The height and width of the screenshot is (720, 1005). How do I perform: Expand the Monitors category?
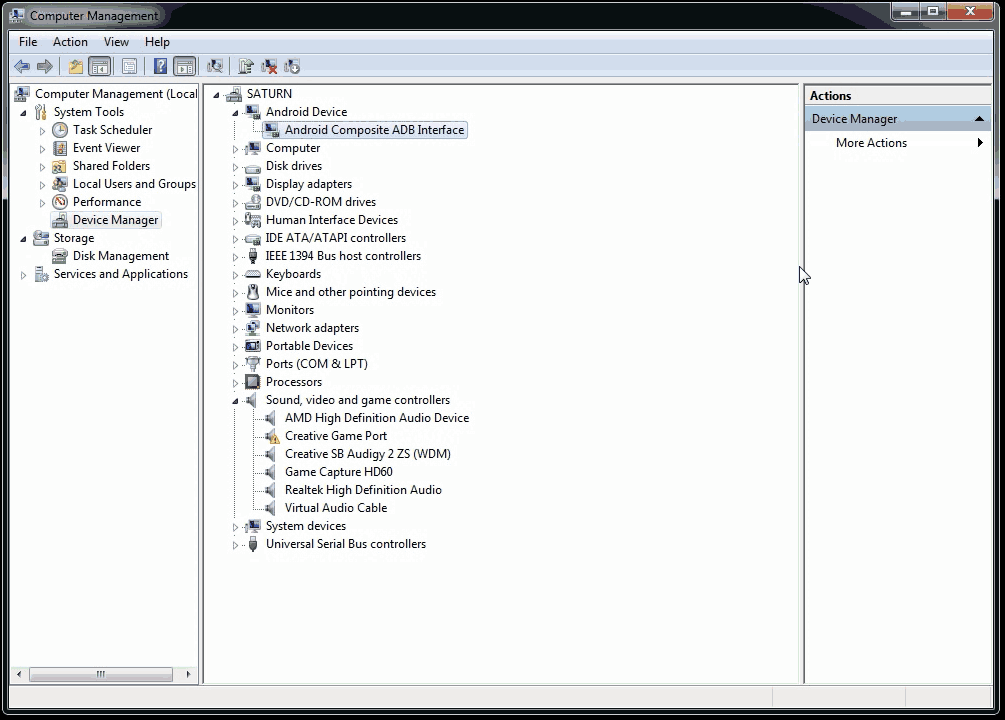(235, 311)
